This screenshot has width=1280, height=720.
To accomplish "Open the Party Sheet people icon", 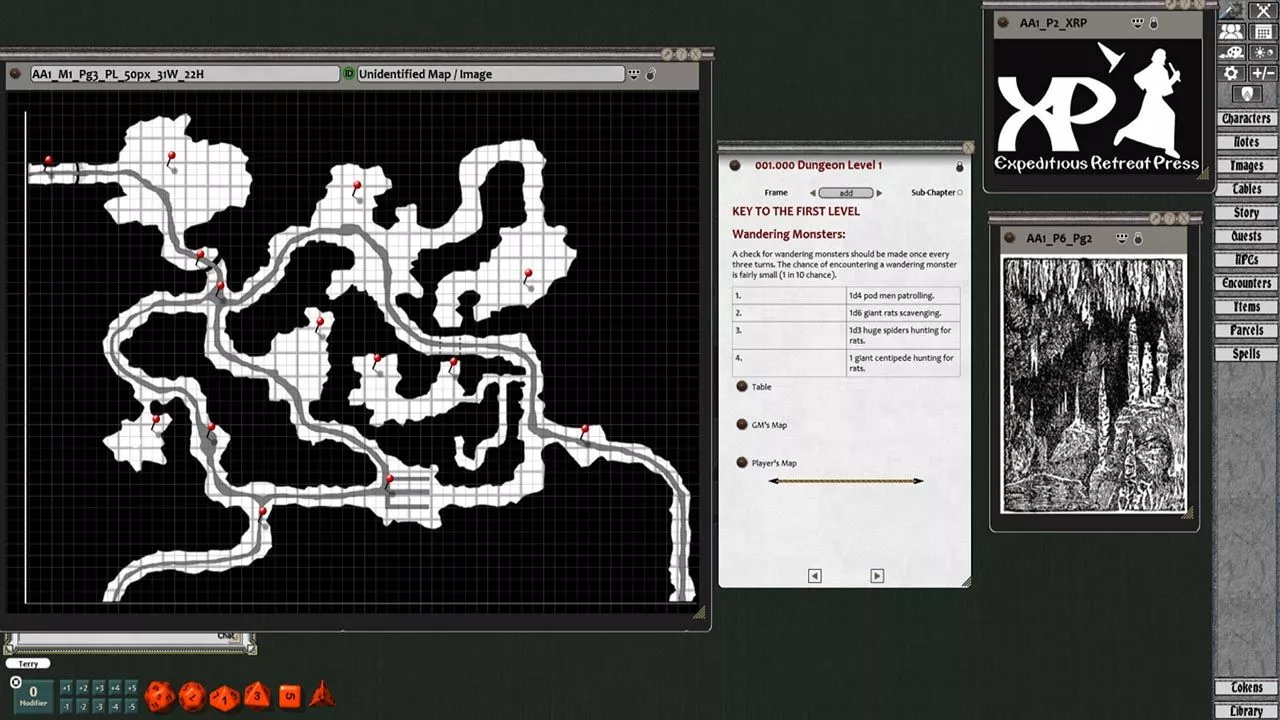I will tap(1231, 31).
